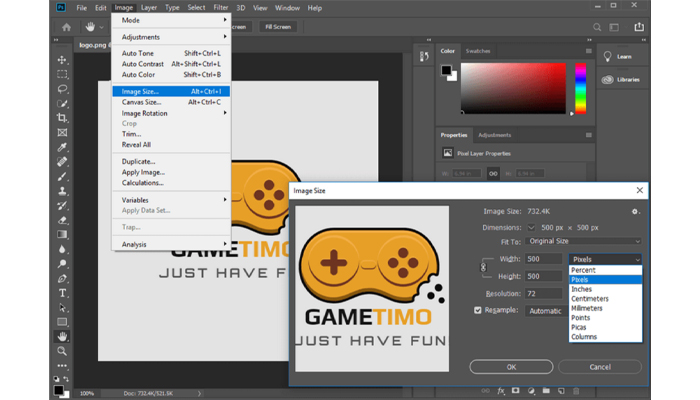Toggle the Dimensions unit disclosure arrow
Screen dimensions: 700x400
point(532,227)
